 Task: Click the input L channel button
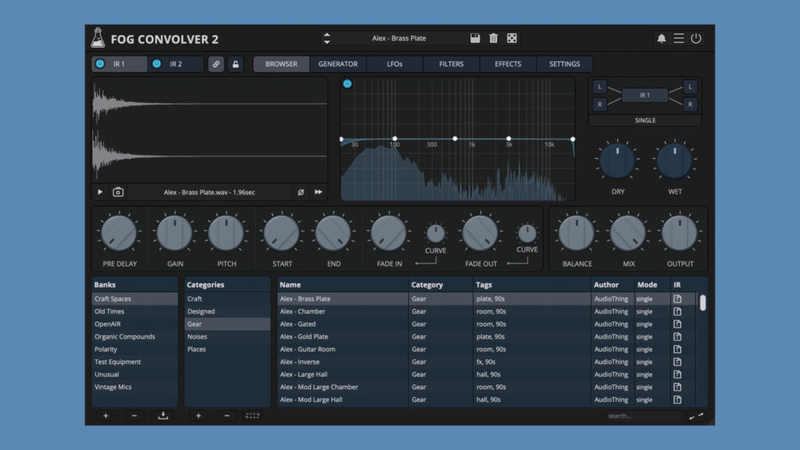[x=599, y=87]
